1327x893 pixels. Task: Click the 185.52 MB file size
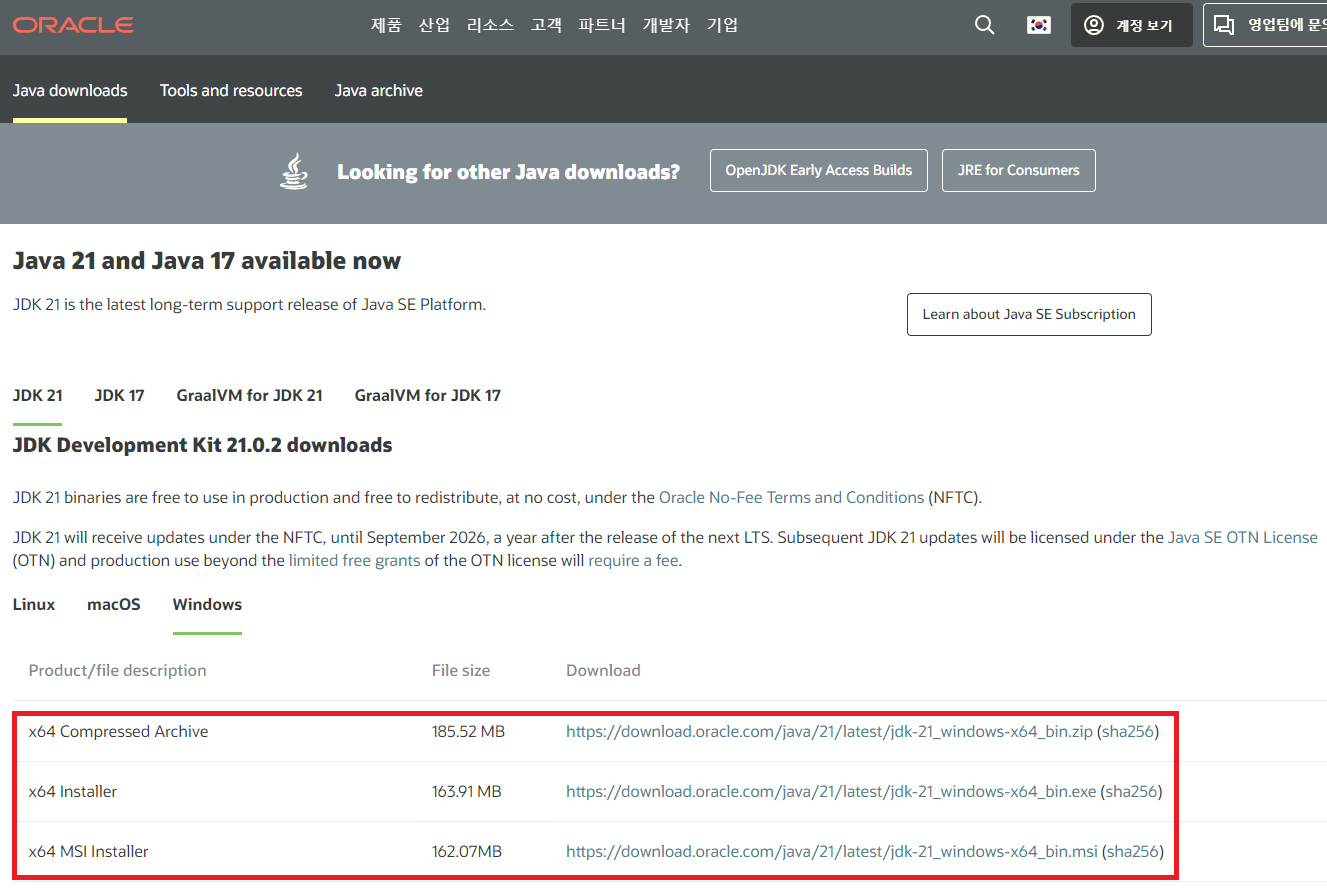[468, 731]
